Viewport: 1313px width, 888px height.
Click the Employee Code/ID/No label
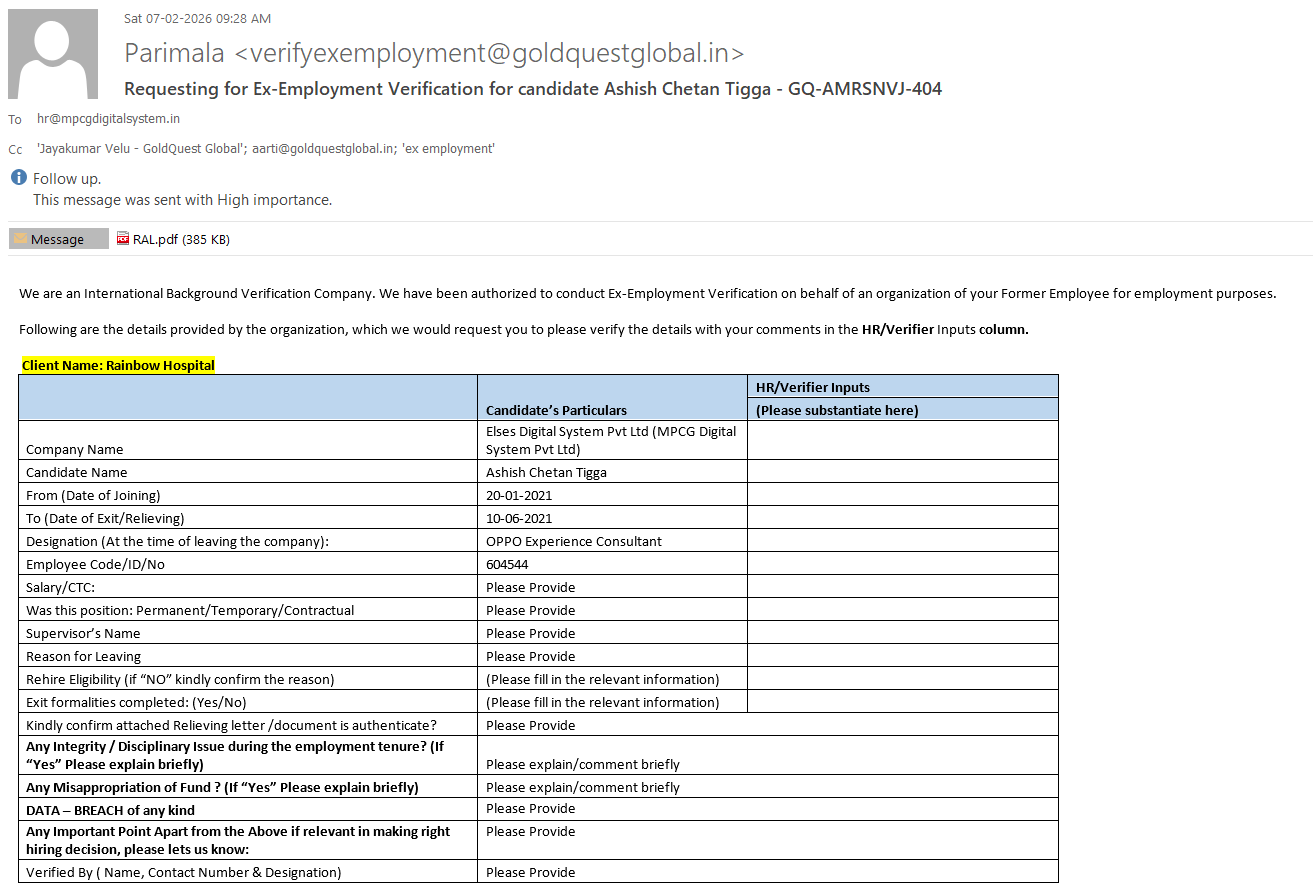pos(95,564)
